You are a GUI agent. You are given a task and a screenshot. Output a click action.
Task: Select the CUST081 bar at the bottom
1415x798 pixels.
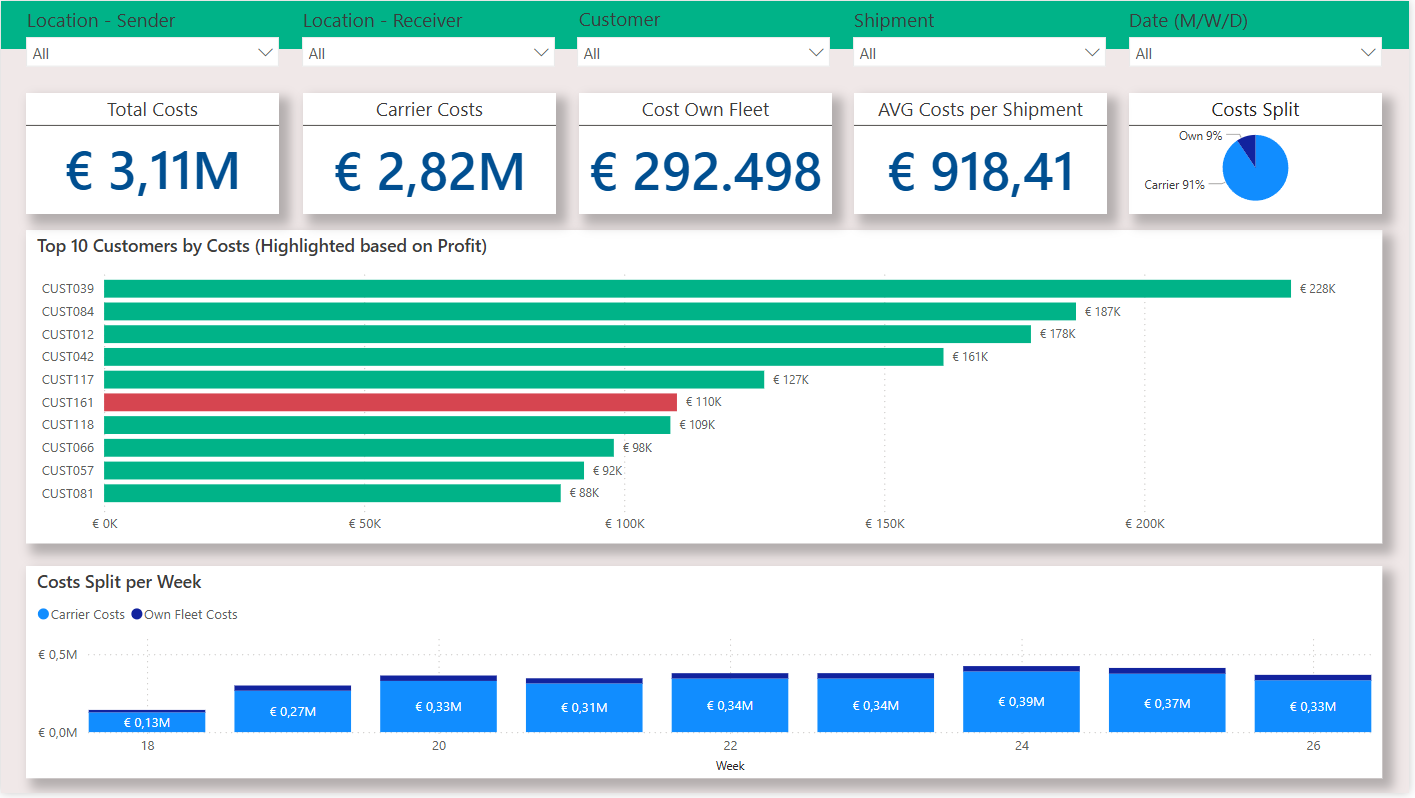pyautogui.click(x=332, y=493)
